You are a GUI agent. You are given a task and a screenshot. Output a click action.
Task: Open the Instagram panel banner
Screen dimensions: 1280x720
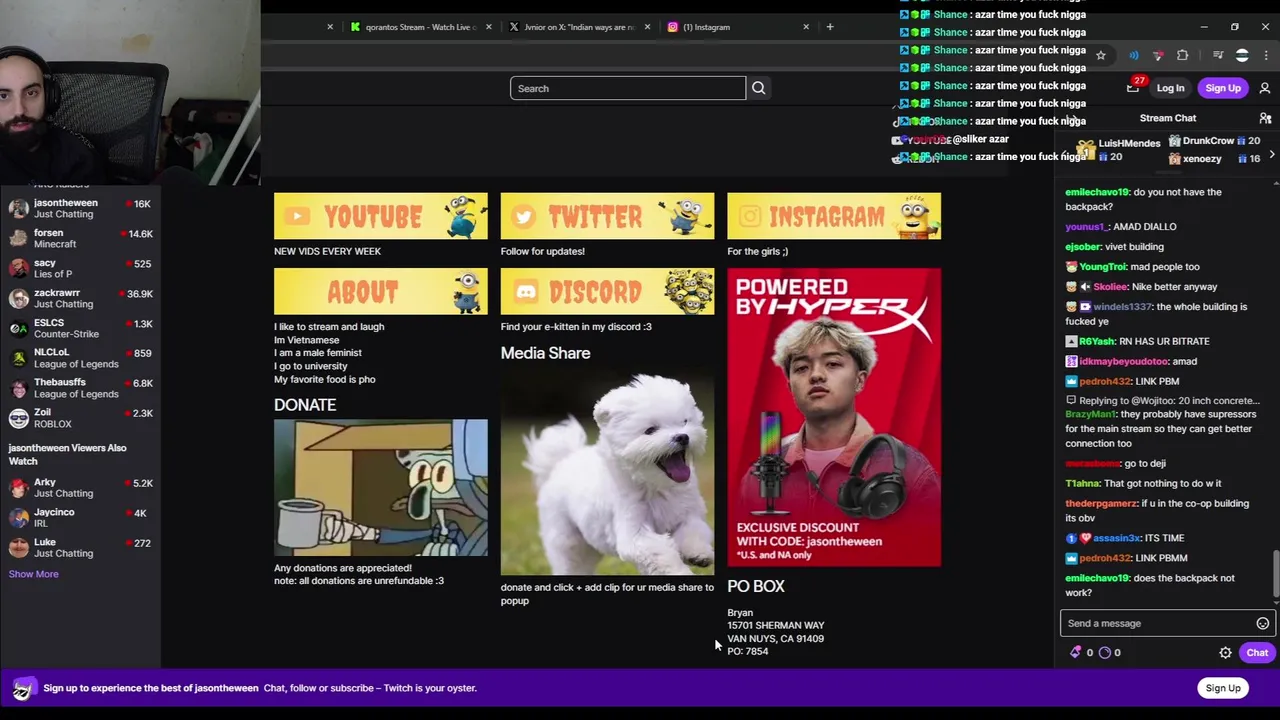click(834, 217)
